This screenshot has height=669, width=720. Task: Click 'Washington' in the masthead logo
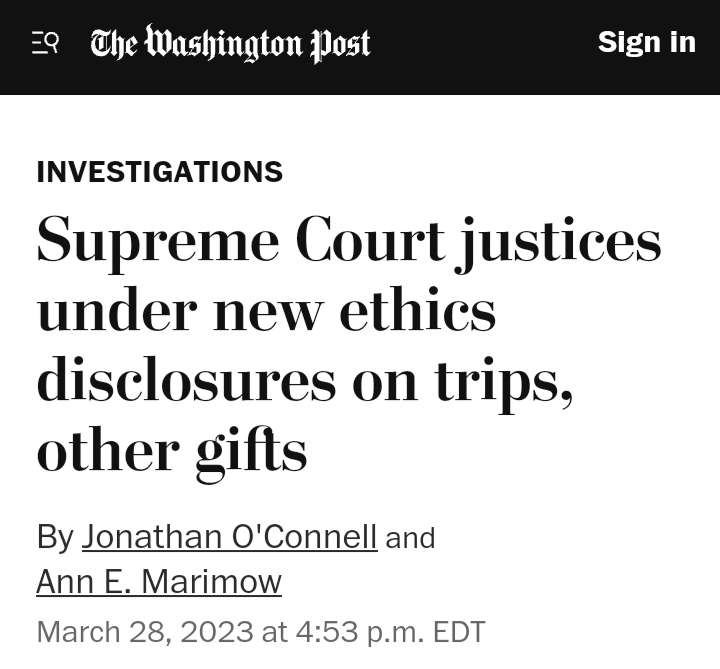tap(224, 43)
